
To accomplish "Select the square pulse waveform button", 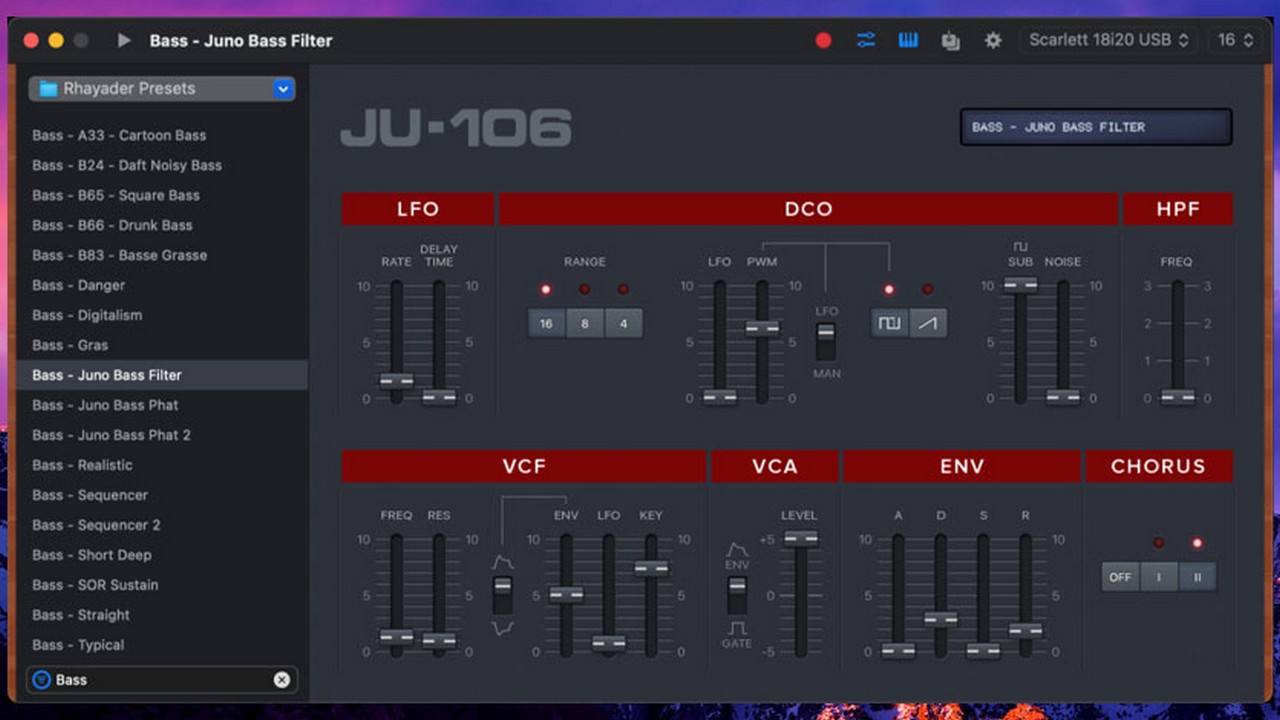I will point(889,323).
